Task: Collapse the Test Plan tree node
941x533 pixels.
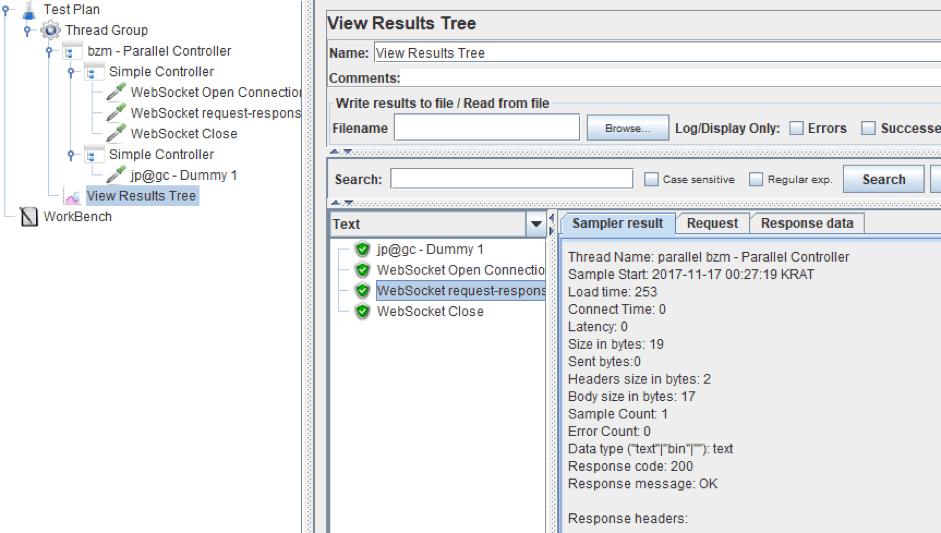Action: 5,10
